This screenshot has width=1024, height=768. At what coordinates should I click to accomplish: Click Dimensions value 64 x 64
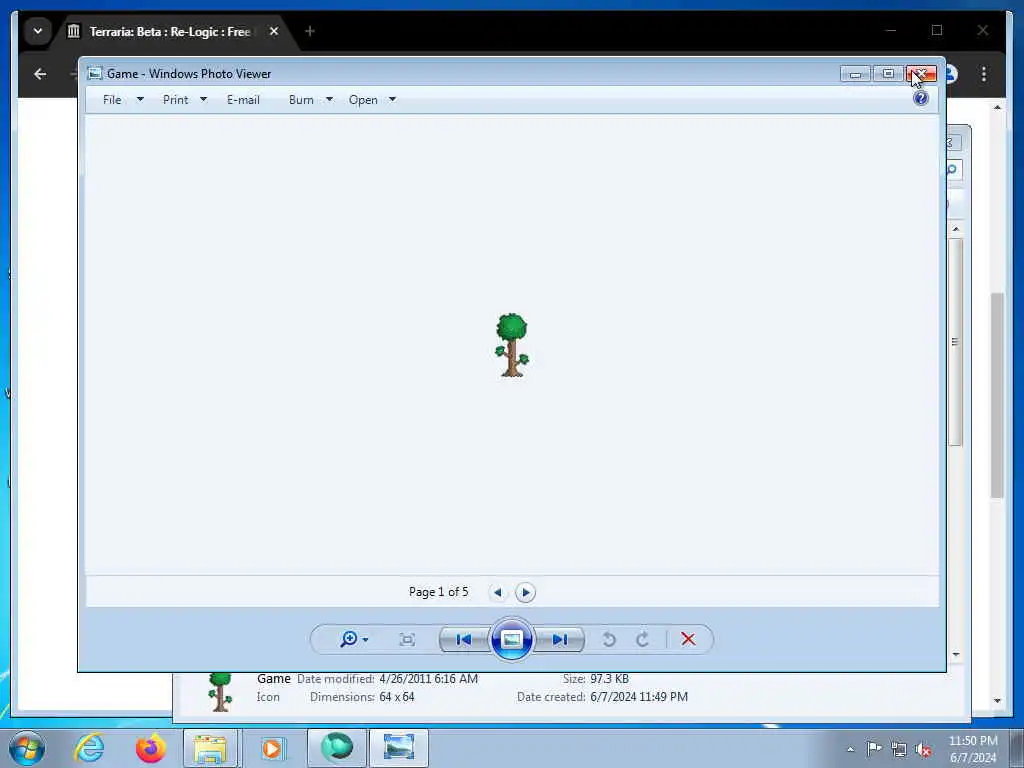[x=397, y=697]
